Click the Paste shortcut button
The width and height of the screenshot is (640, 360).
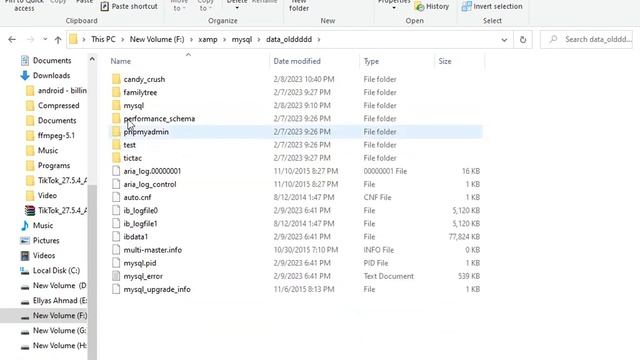(x=129, y=7)
